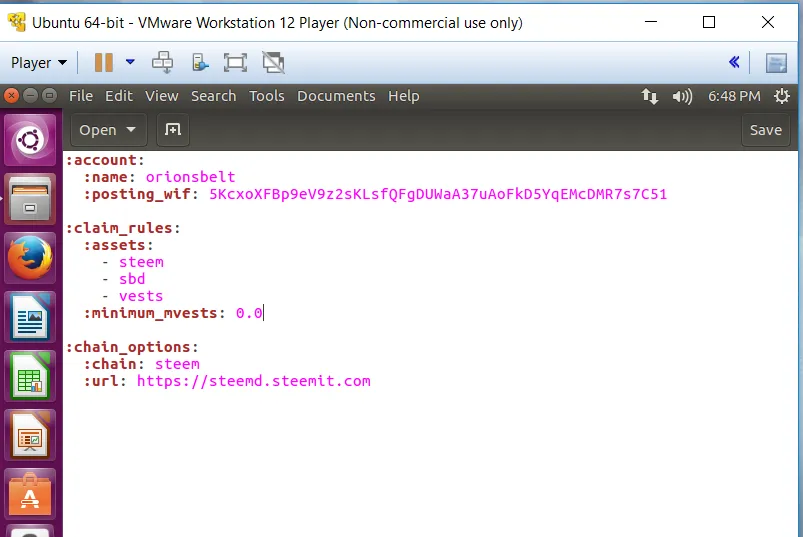Click the posting_wif key string
The image size is (803, 537).
coord(438,194)
